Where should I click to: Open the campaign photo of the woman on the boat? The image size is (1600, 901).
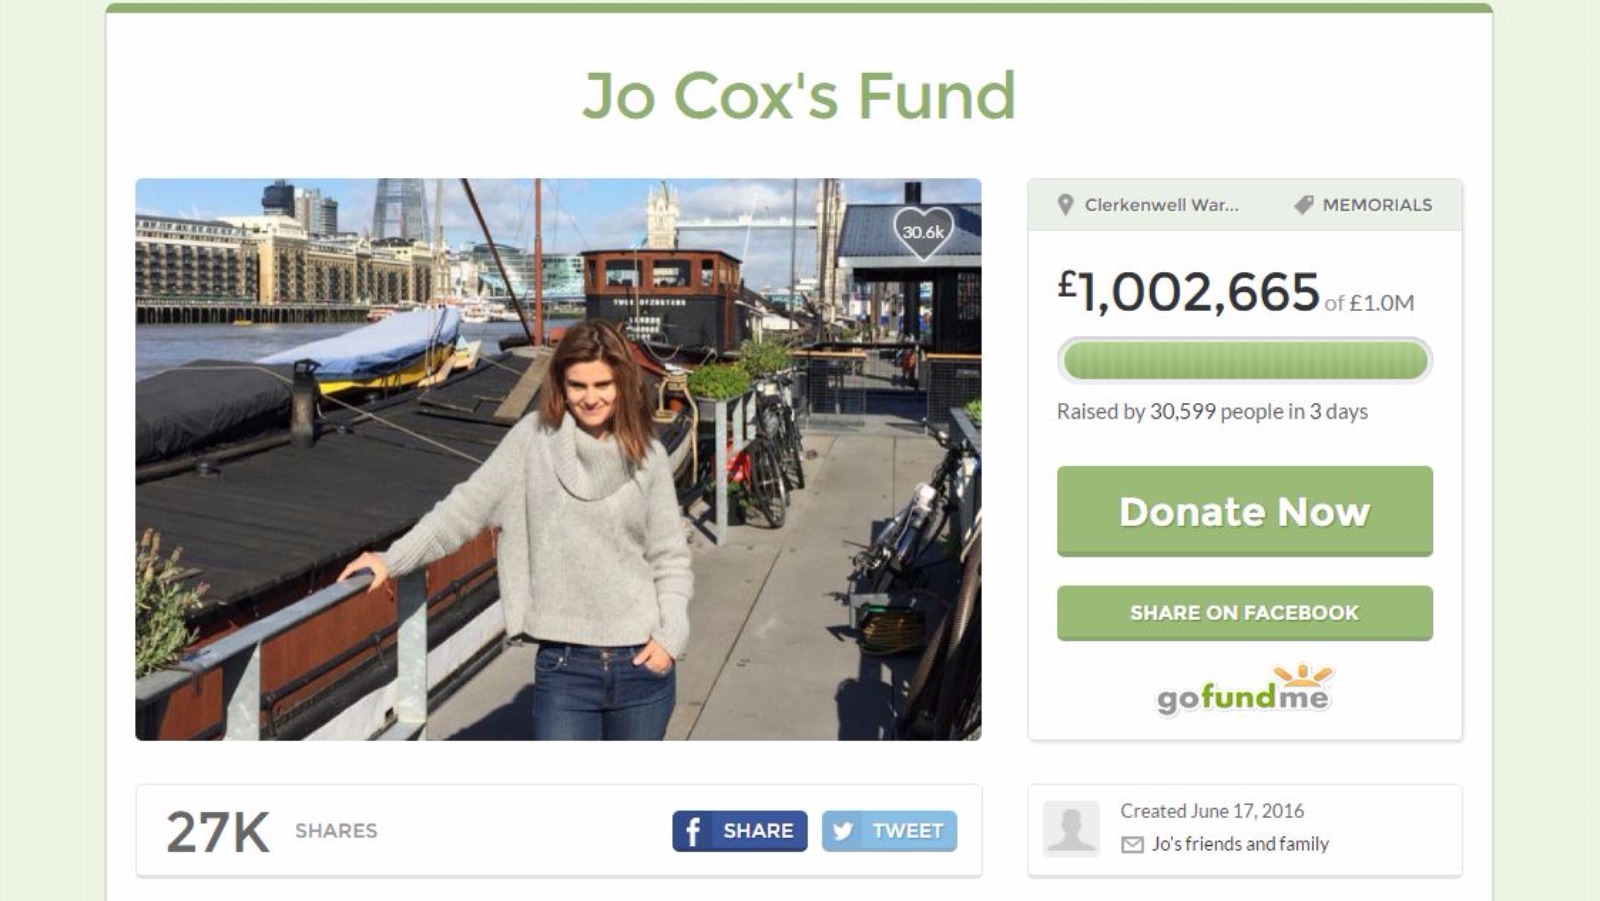(x=558, y=460)
